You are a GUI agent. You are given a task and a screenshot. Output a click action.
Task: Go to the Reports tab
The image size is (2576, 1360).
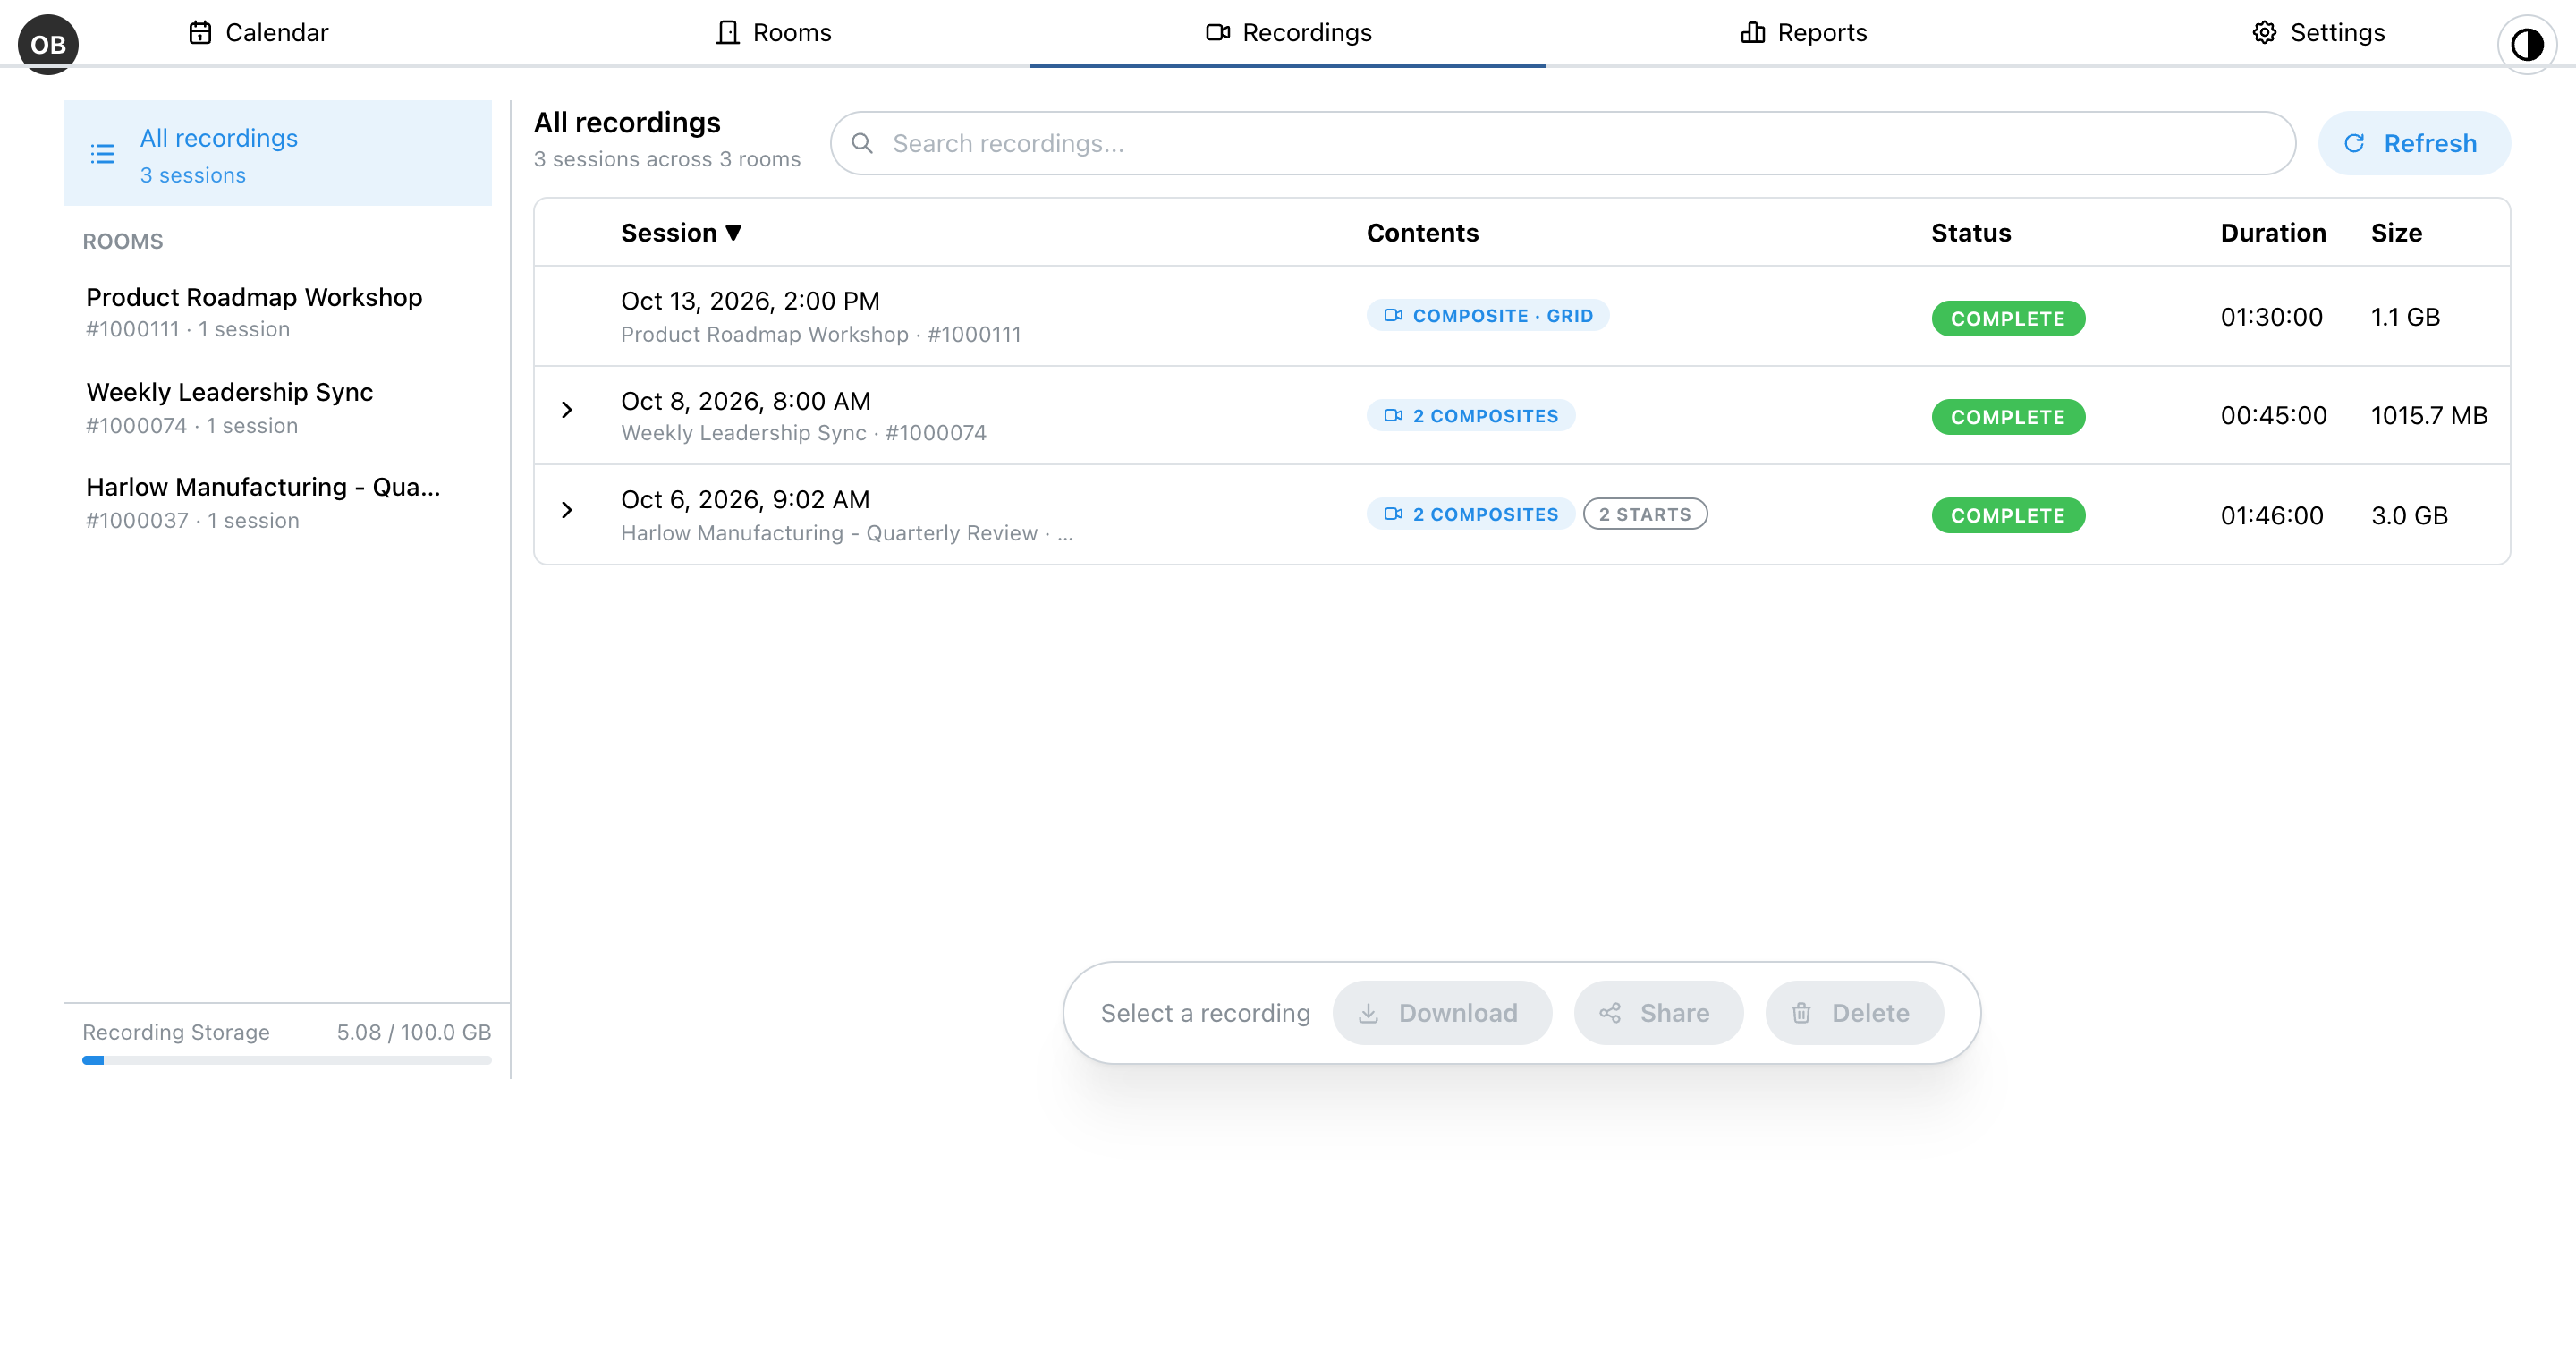pos(1803,33)
